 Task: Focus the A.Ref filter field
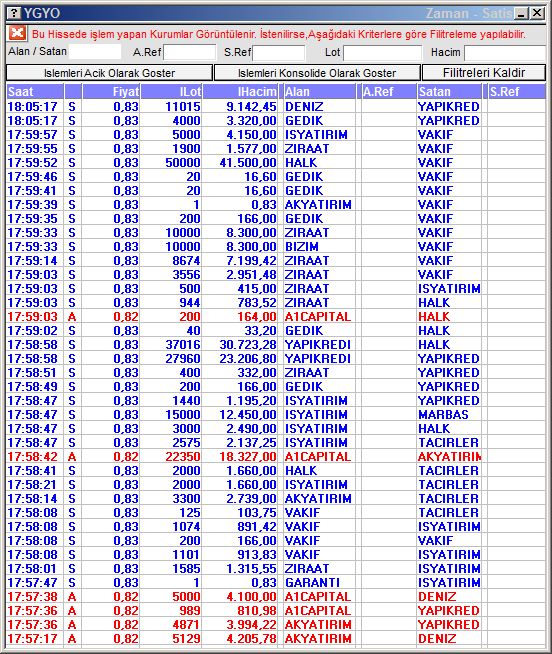[190, 53]
